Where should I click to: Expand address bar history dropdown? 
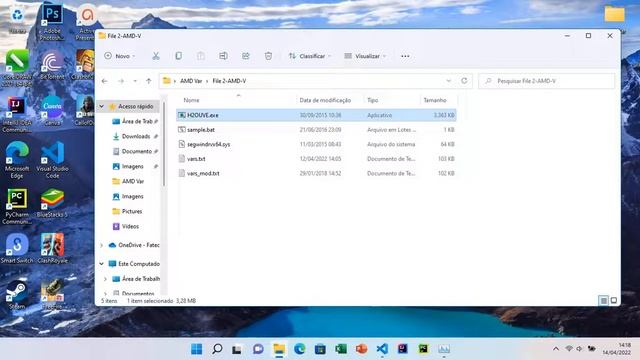[x=449, y=81]
